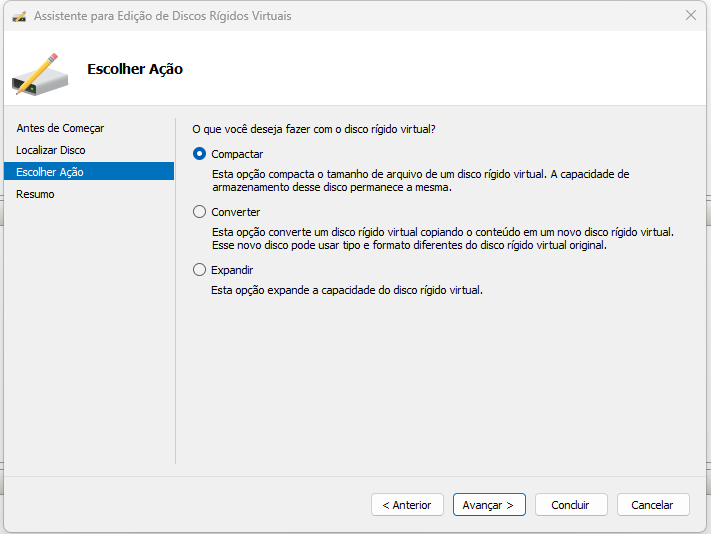Image resolution: width=711 pixels, height=534 pixels.
Task: Click the Expandir option description text
Action: coord(347,290)
